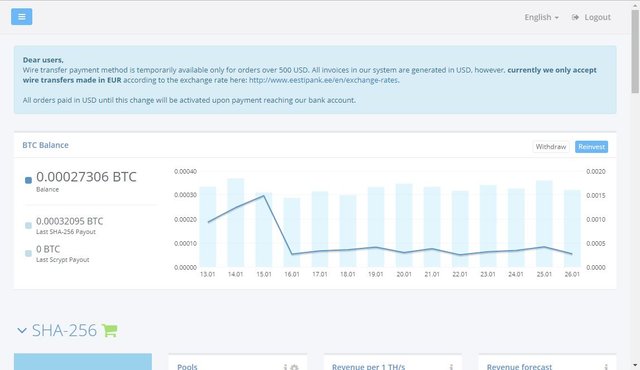640x370 pixels.
Task: Click the Reinvest button
Action: (x=591, y=147)
